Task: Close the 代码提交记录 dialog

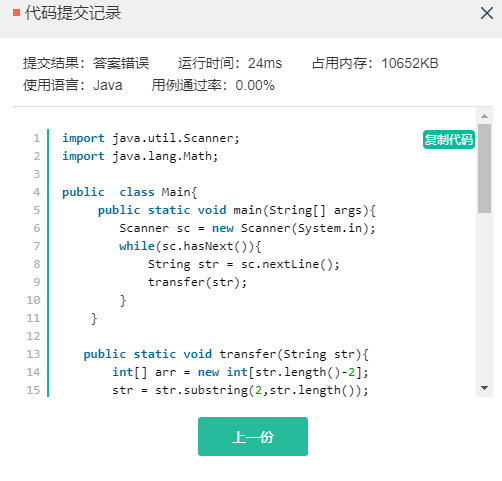Action: coord(487,13)
